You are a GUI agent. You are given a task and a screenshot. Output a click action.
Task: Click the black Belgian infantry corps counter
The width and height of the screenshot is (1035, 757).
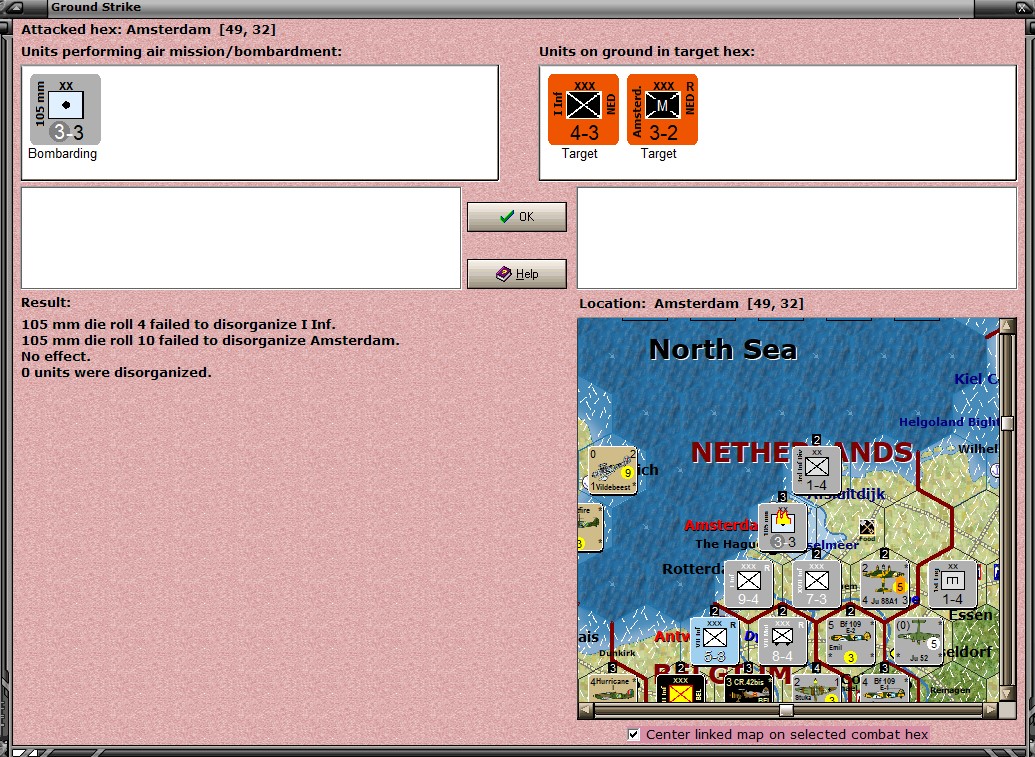(x=681, y=688)
